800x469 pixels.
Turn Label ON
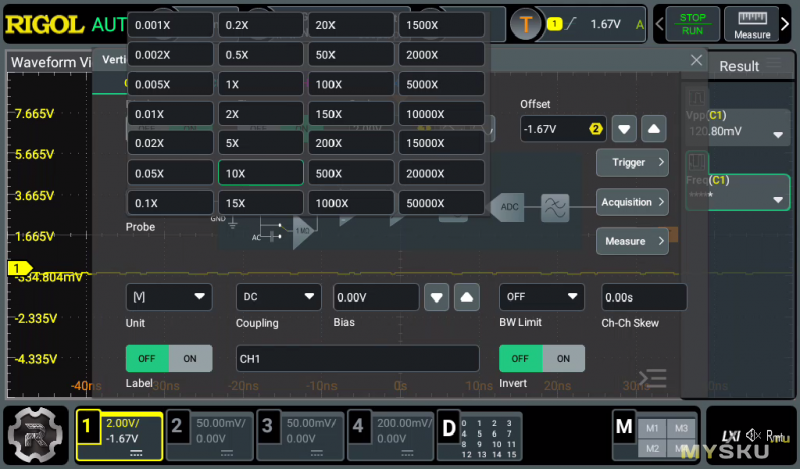pos(190,358)
